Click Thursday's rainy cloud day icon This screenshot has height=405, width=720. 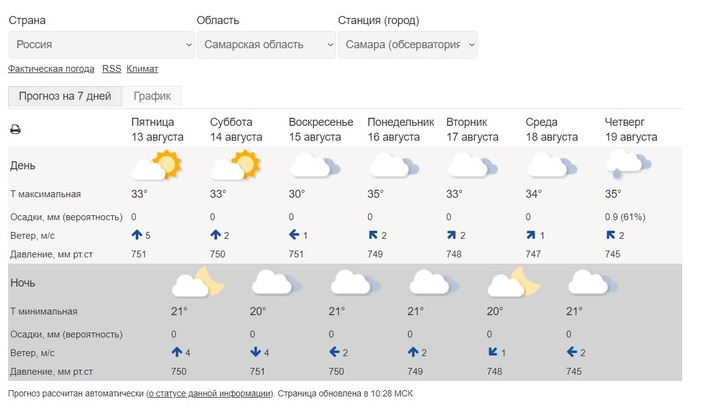(629, 165)
